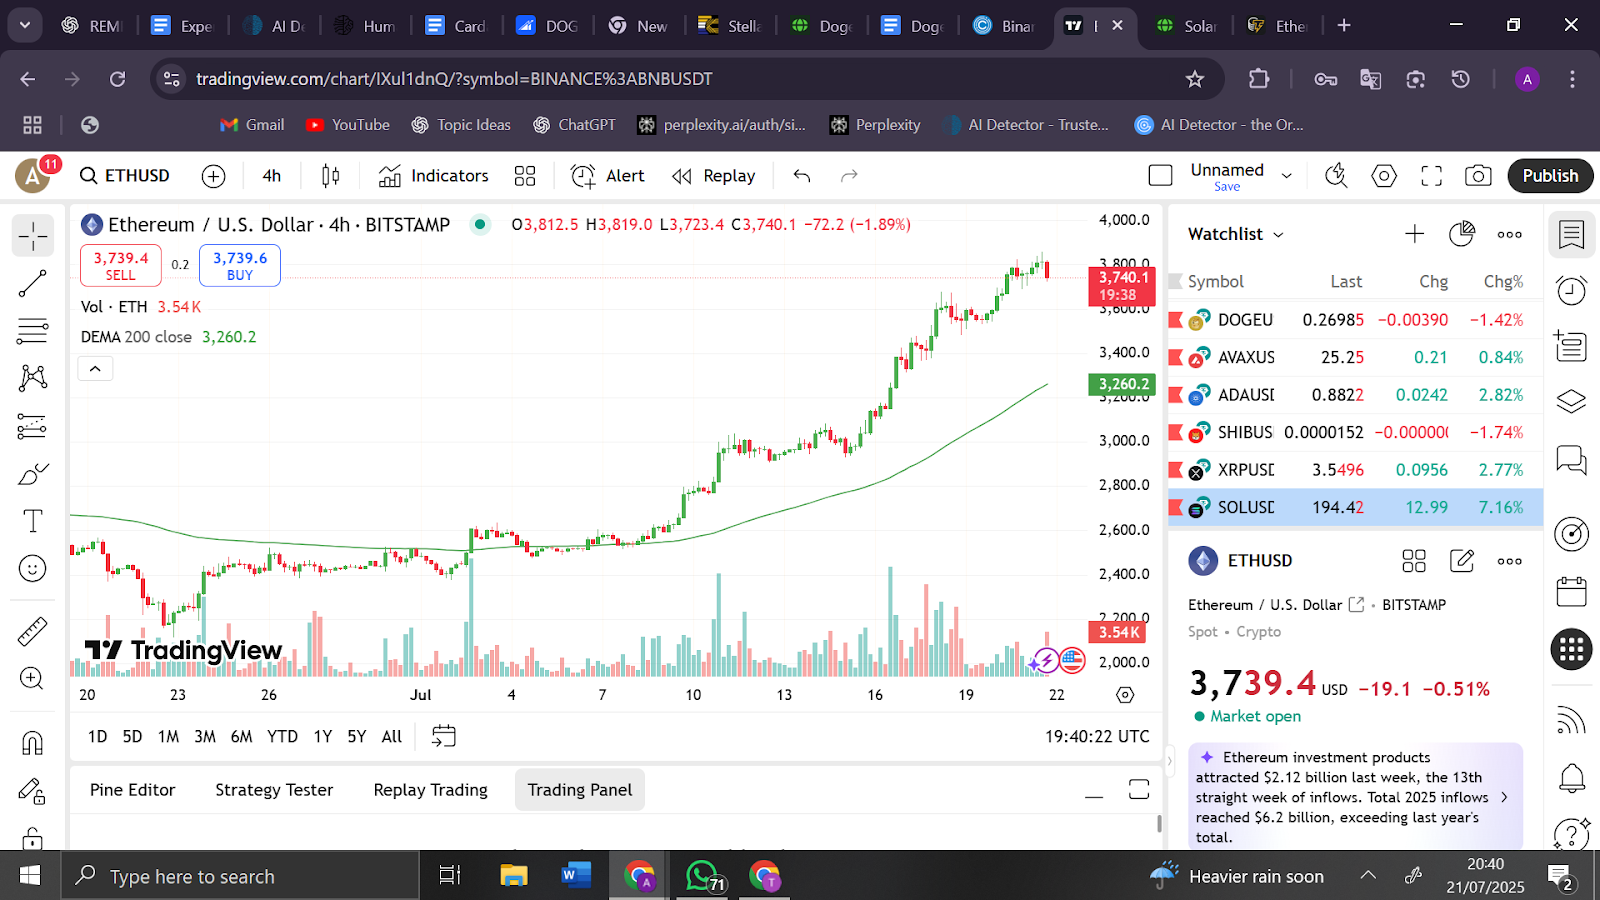The image size is (1600, 900).
Task: Edit ETHUSD symbol note
Action: pos(1462,561)
